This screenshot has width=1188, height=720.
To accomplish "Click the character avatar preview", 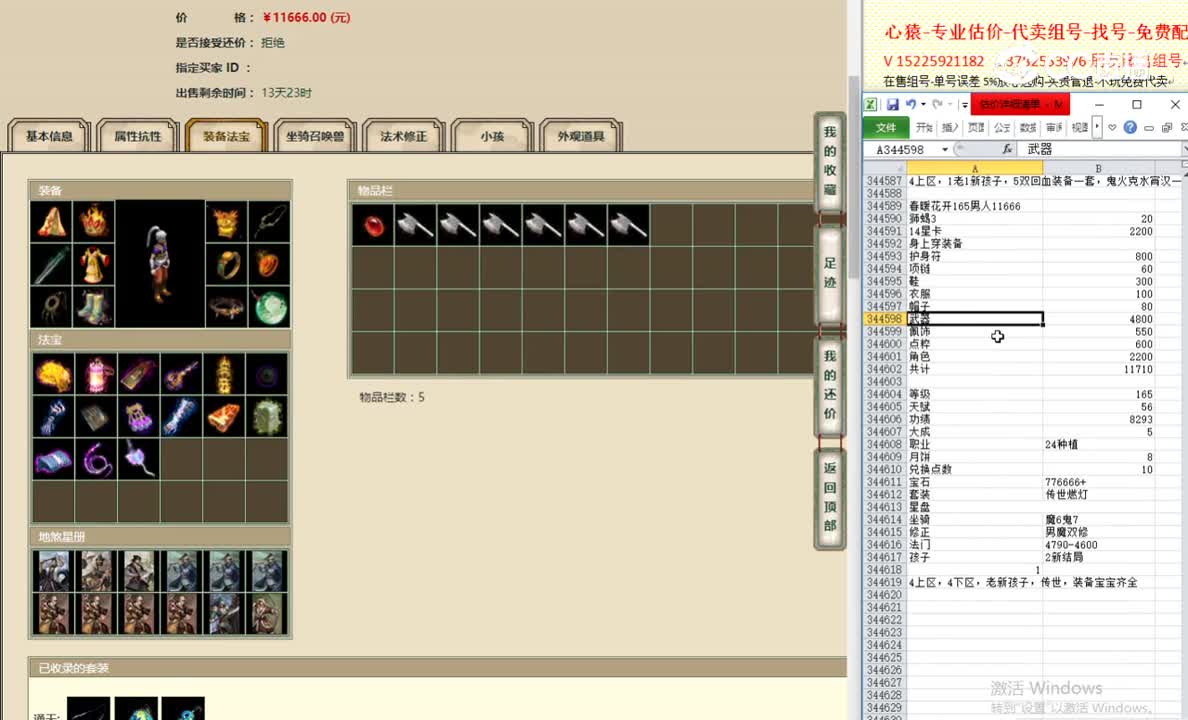I will (x=160, y=264).
